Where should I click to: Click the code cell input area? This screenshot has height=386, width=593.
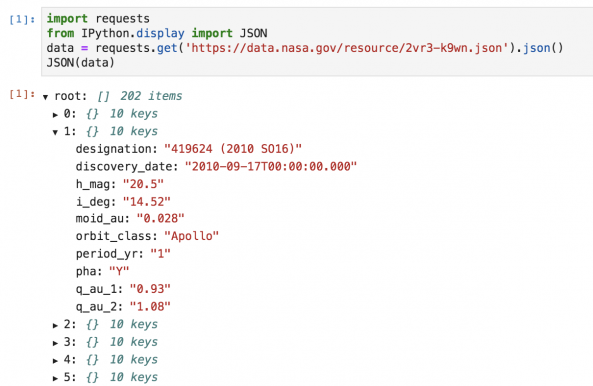(x=317, y=41)
